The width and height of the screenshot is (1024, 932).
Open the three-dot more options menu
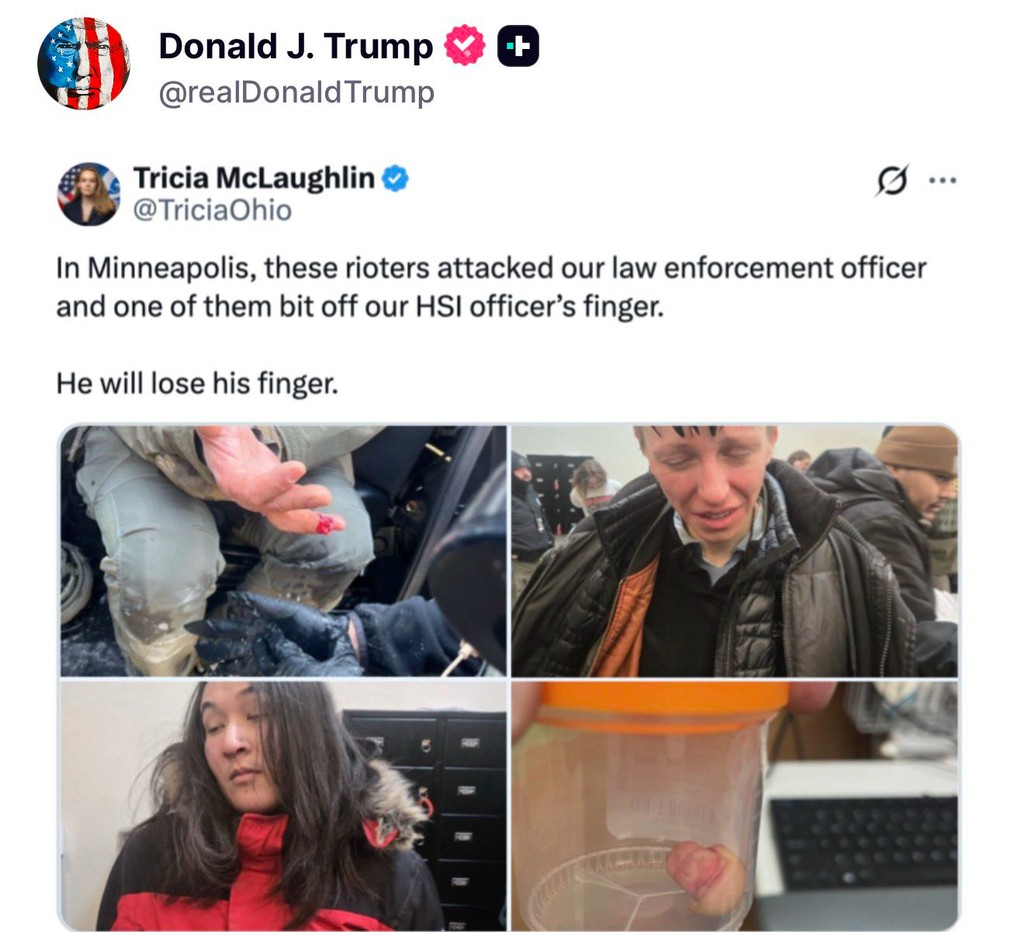(942, 180)
